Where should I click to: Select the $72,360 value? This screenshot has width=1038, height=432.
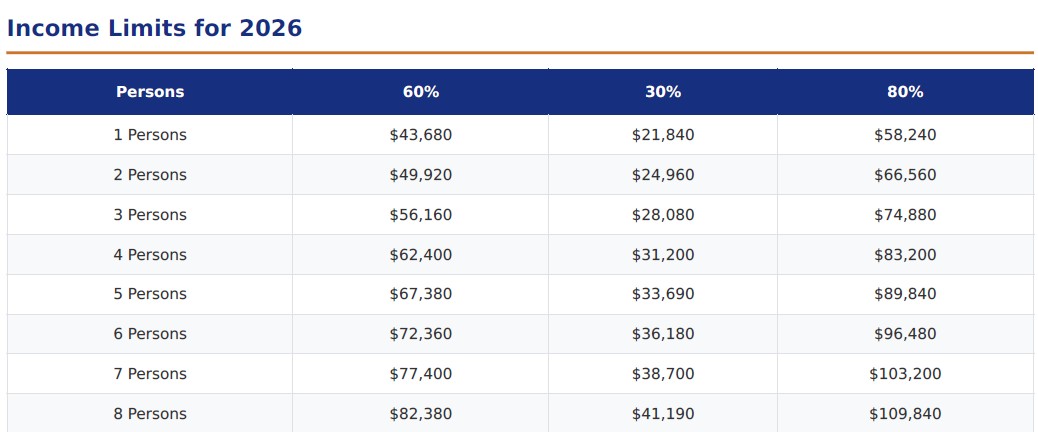coord(420,334)
